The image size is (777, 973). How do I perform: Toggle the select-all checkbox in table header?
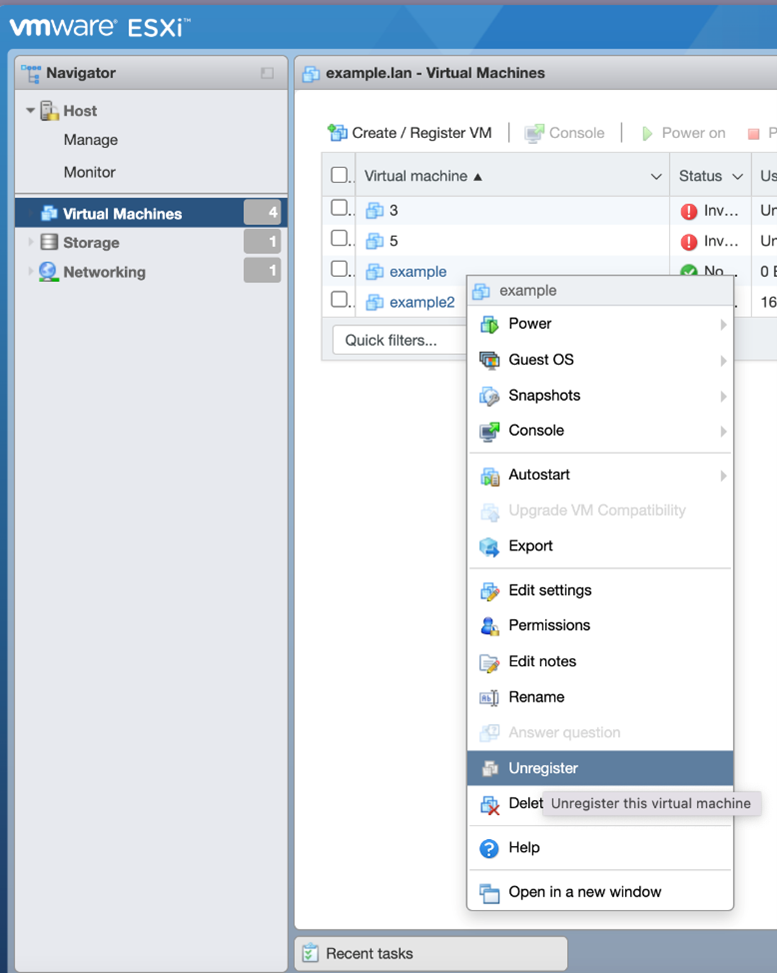tap(339, 176)
